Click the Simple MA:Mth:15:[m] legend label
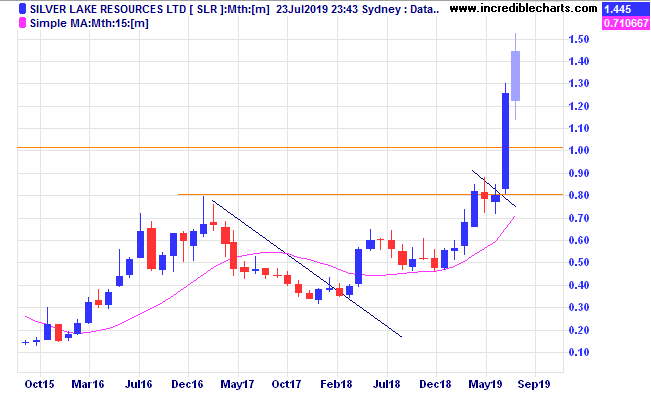Viewport: 651px width, 395px height. click(x=89, y=23)
